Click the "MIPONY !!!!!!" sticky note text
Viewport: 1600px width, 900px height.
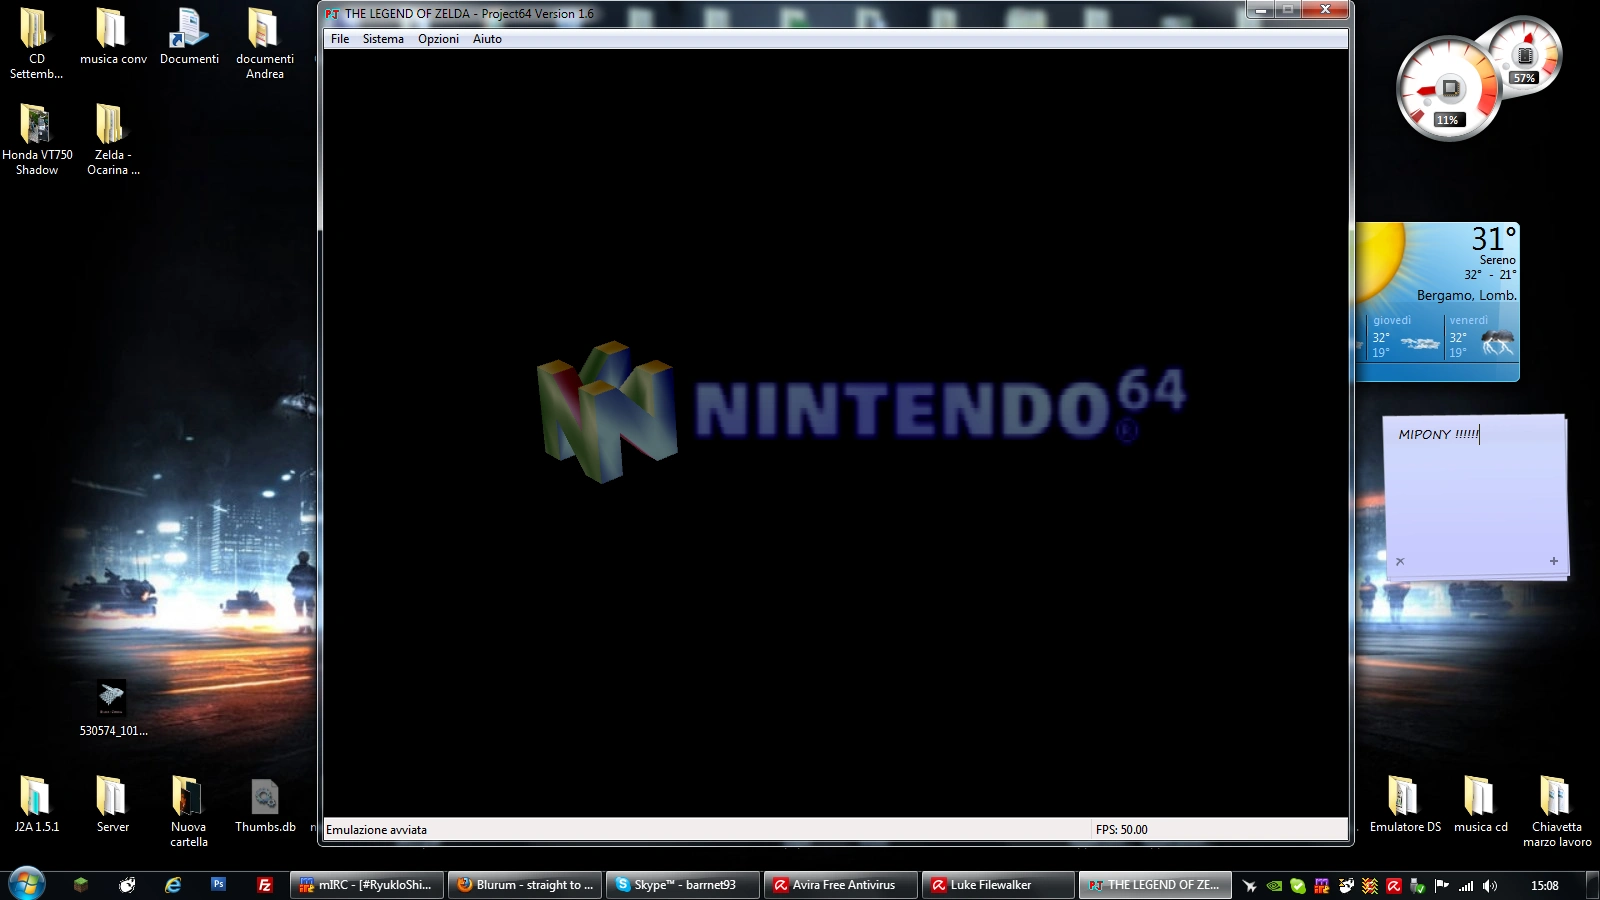tap(1438, 434)
